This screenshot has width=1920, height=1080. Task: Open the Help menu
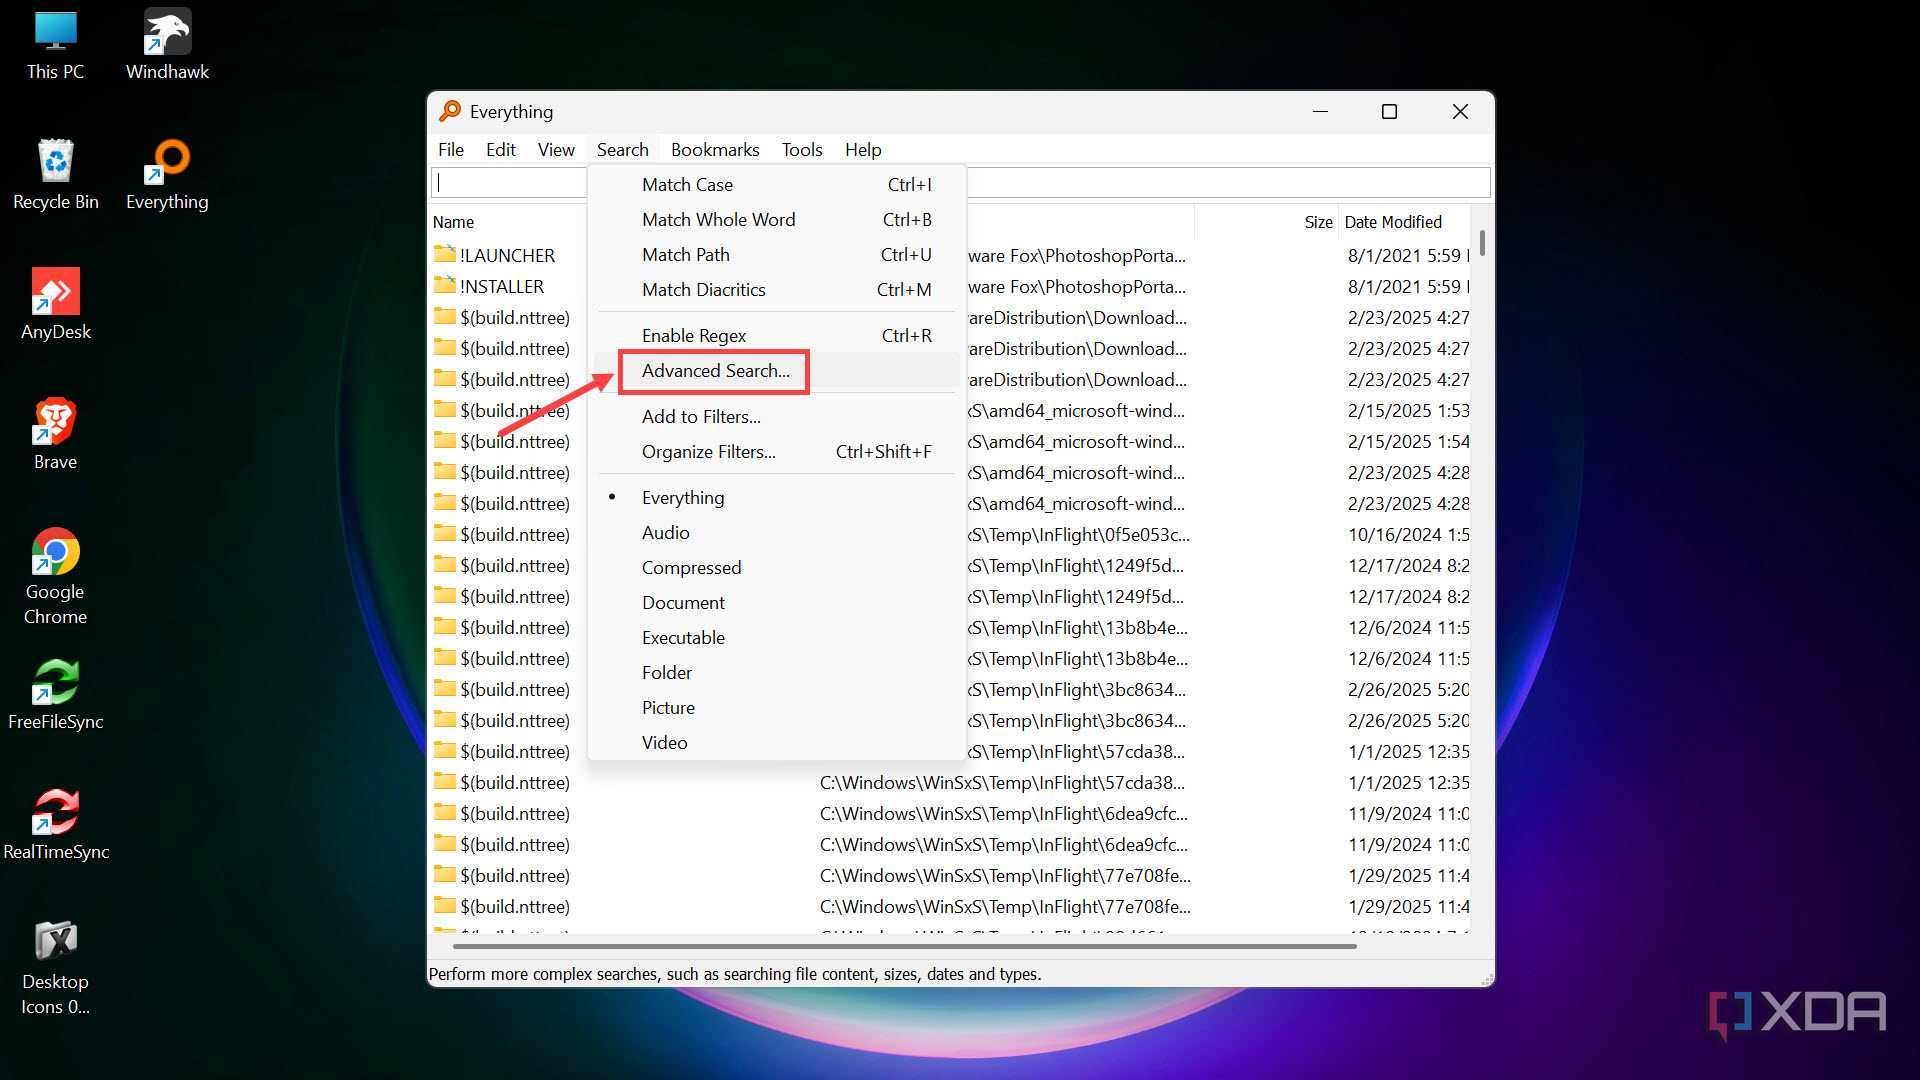point(863,150)
